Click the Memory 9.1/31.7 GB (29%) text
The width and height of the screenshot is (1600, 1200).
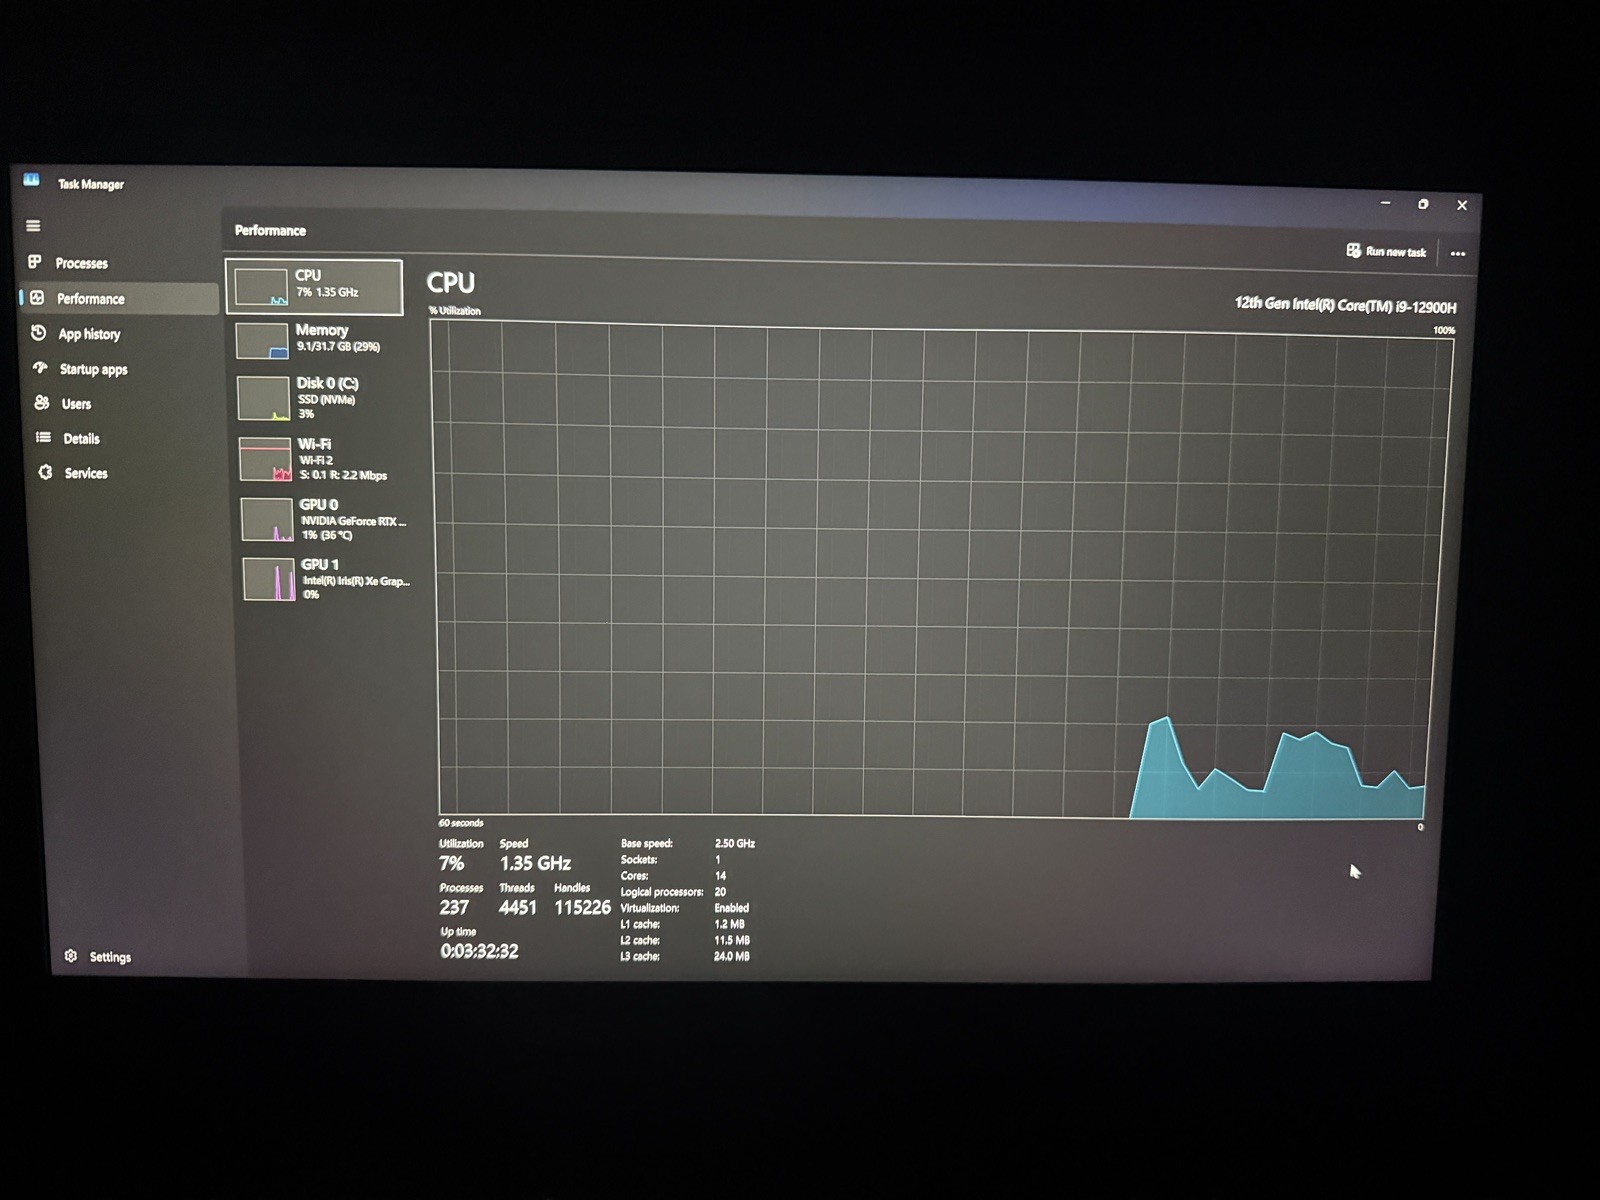coord(338,347)
